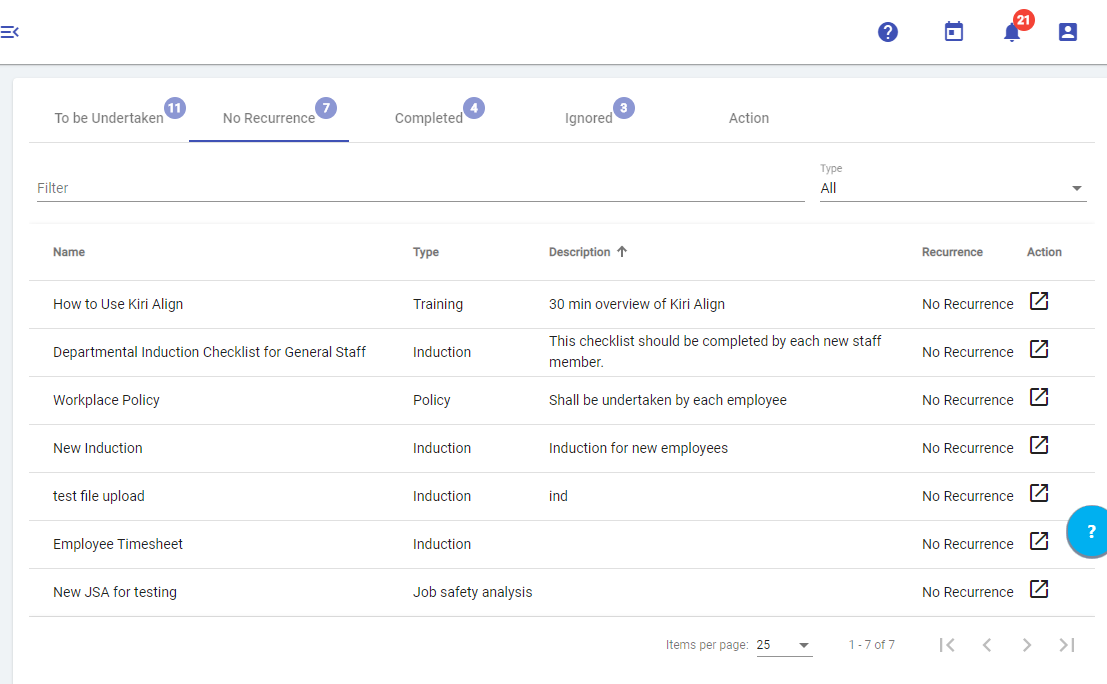Select the No Recurrence tab
1107x684 pixels.
point(269,118)
